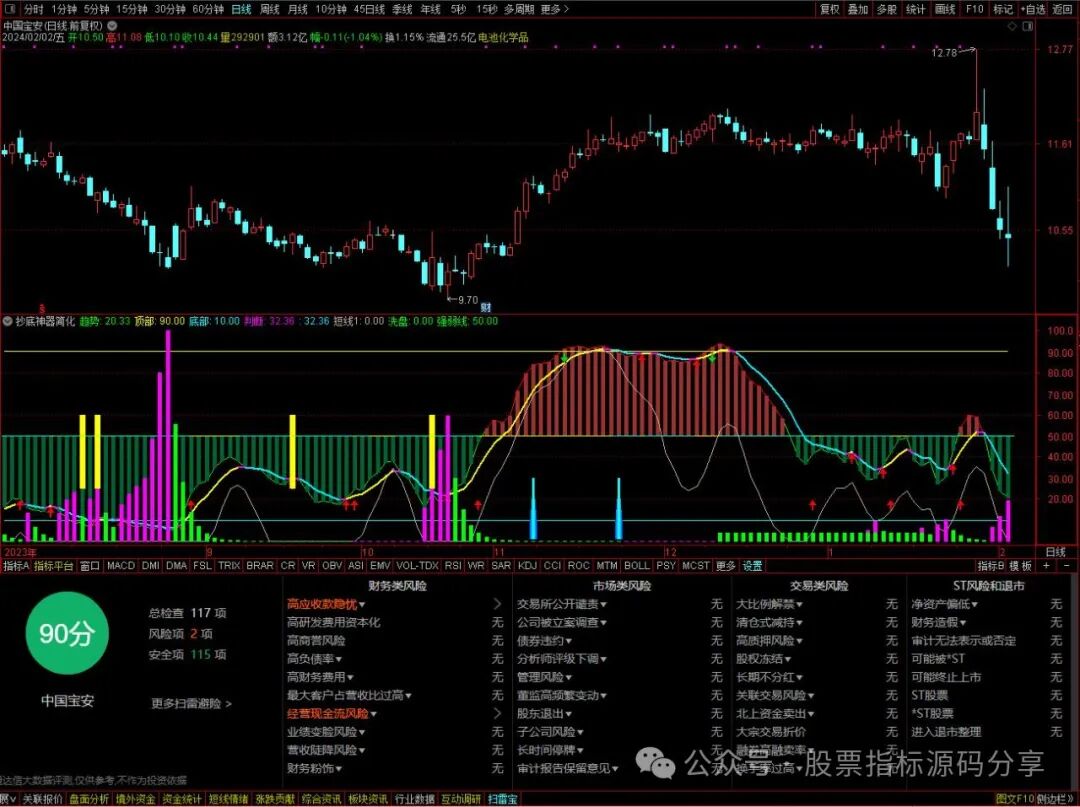Image resolution: width=1080 pixels, height=807 pixels.
Task: Expand the 交易所公开谴责 item
Action: (562, 604)
